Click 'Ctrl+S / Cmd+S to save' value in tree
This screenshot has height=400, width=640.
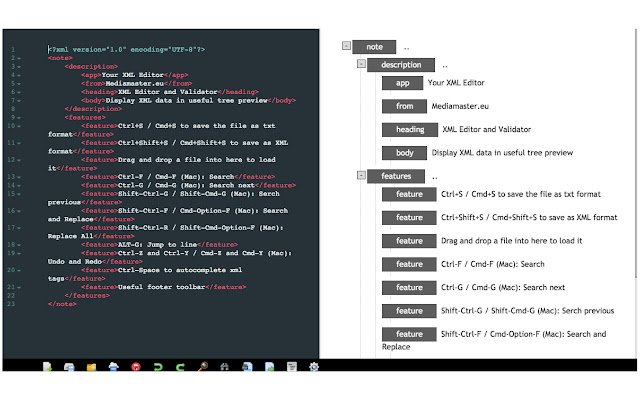pyautogui.click(x=521, y=194)
